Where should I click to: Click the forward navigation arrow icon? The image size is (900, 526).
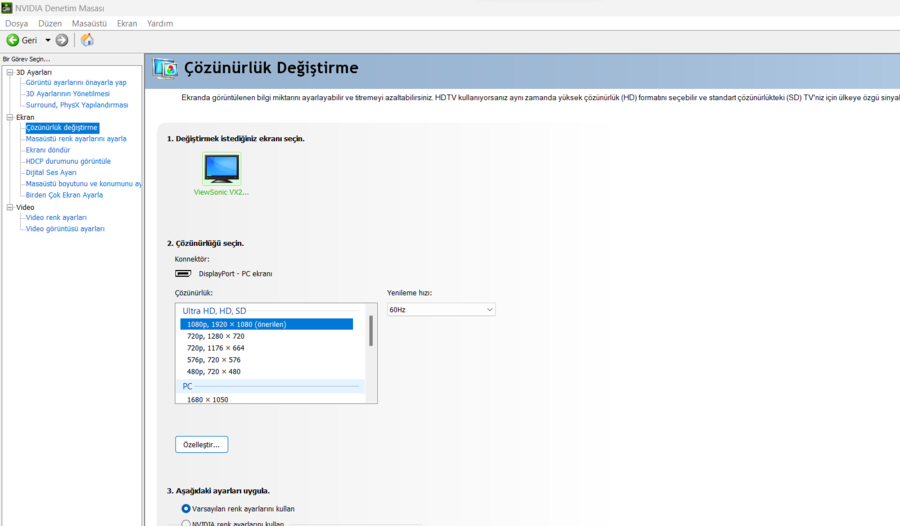click(x=62, y=40)
